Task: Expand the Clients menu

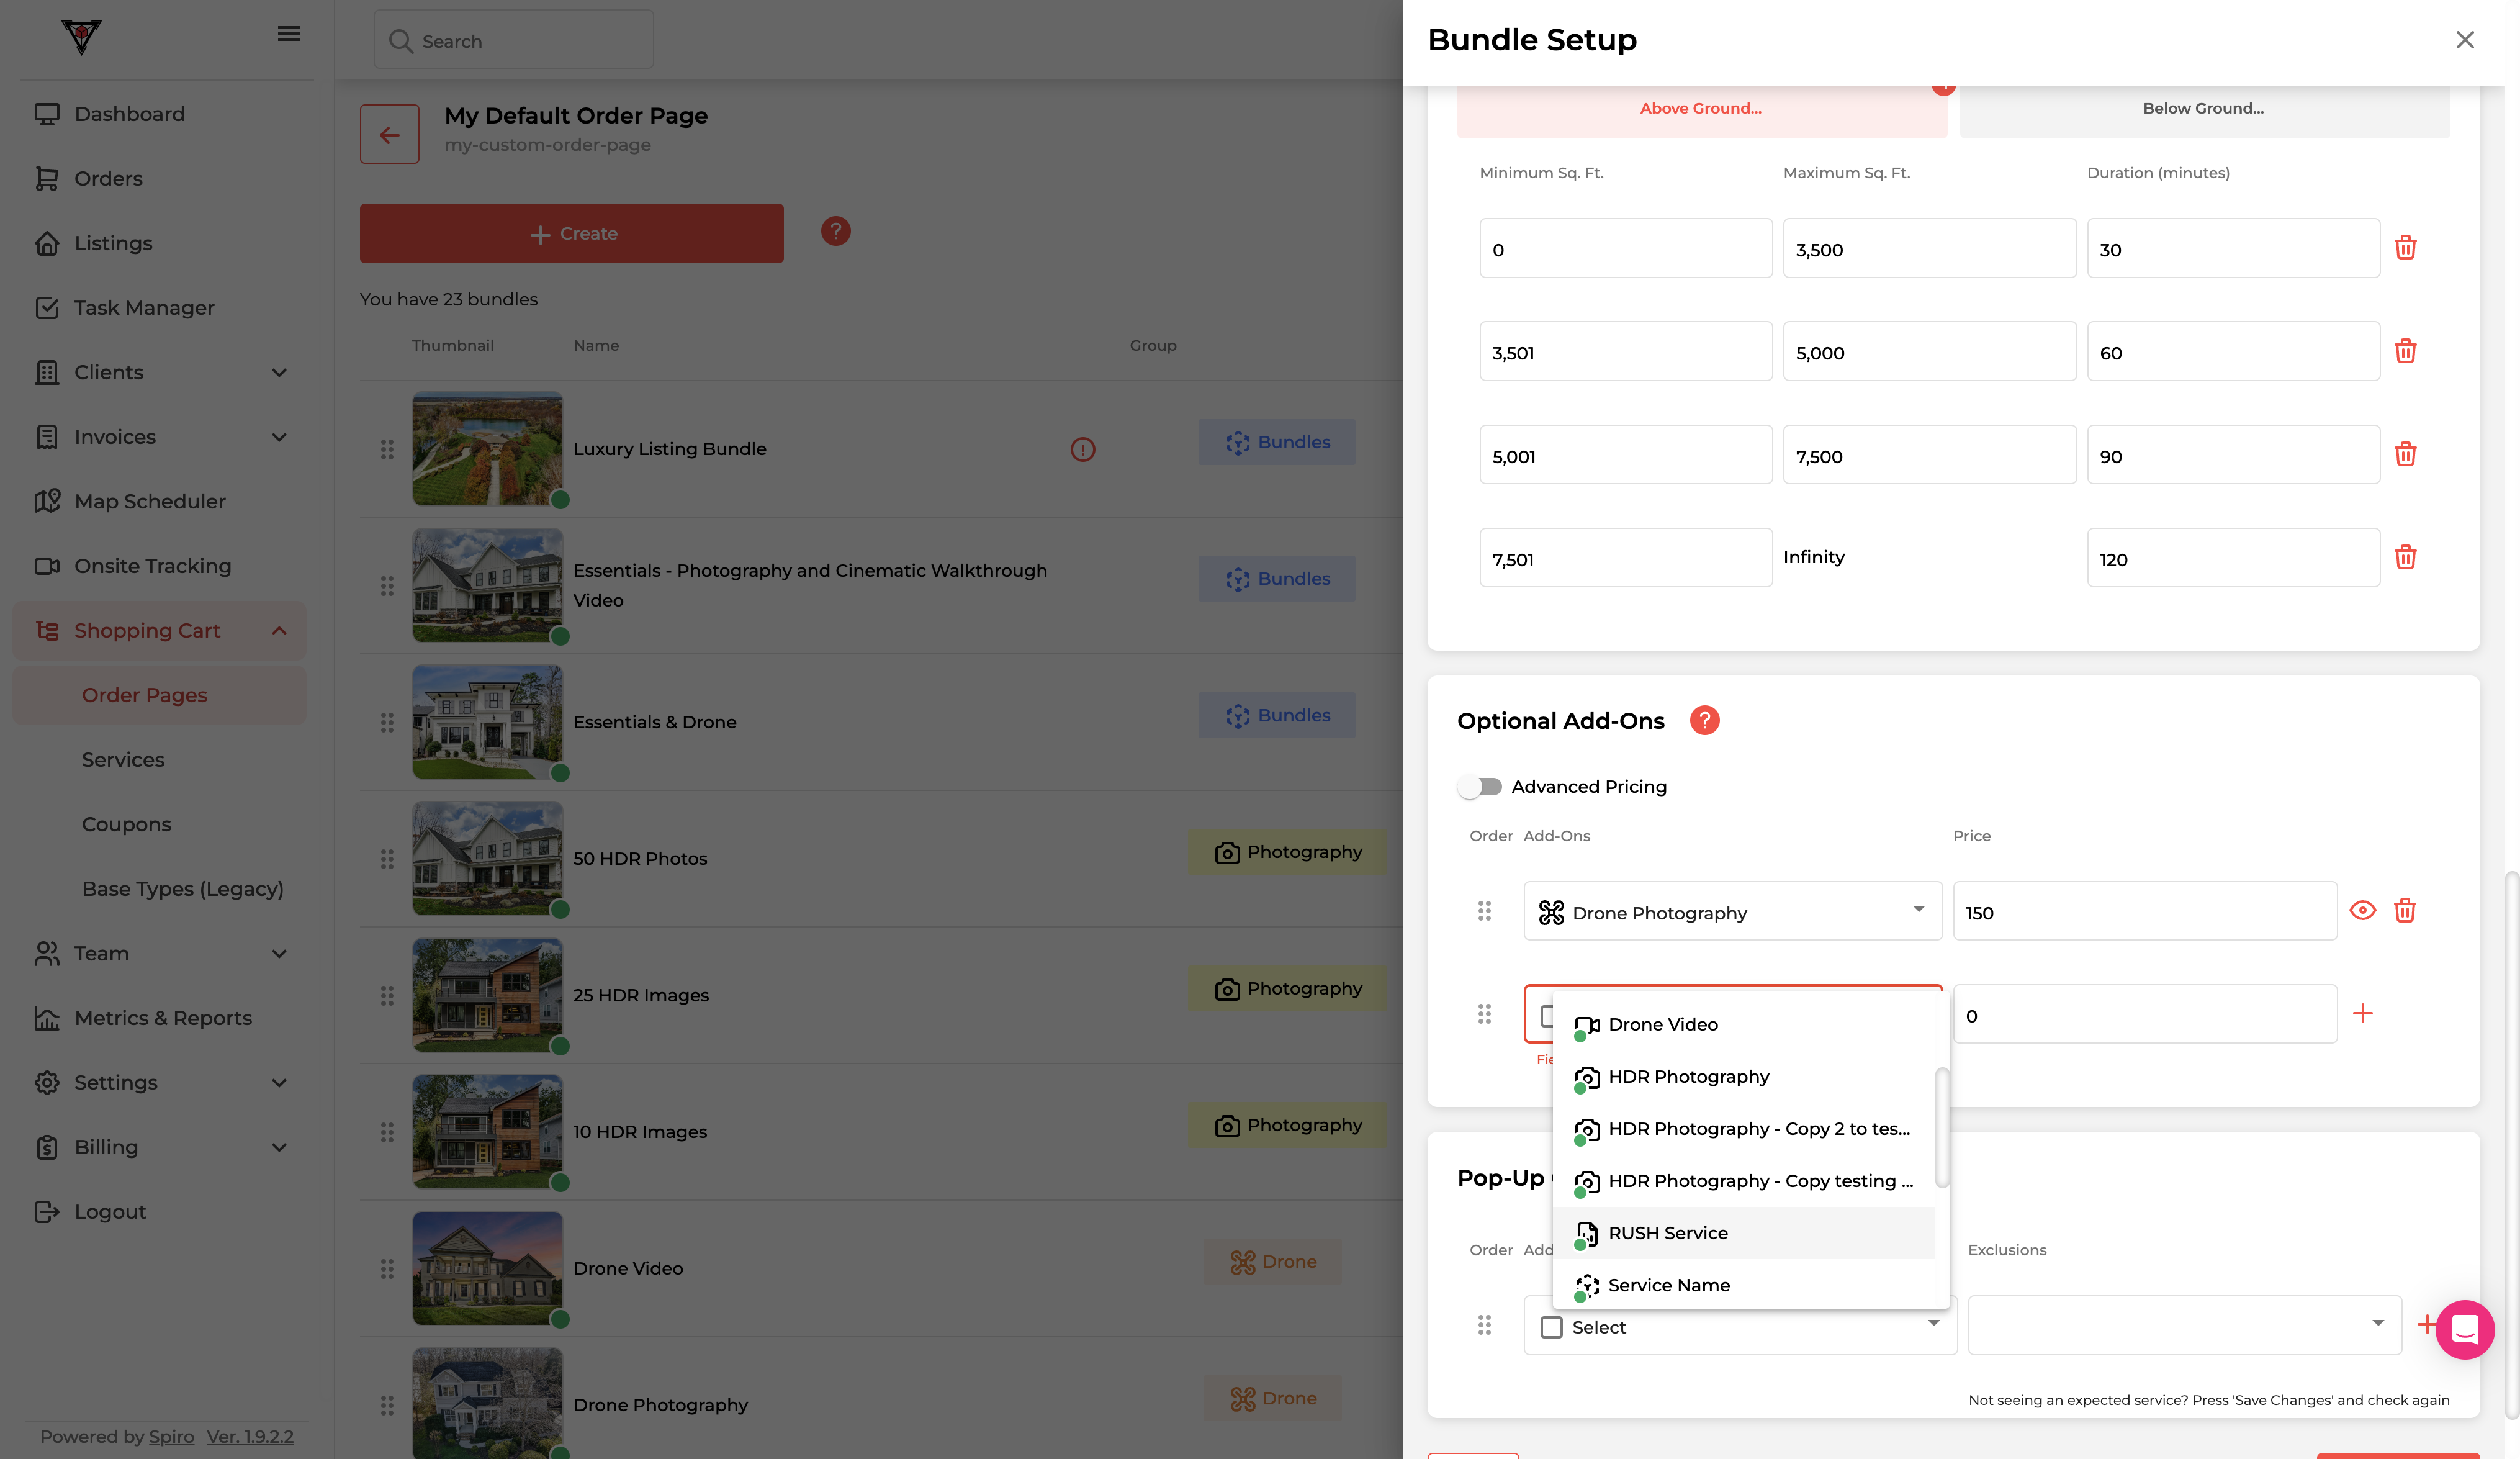Action: click(279, 372)
